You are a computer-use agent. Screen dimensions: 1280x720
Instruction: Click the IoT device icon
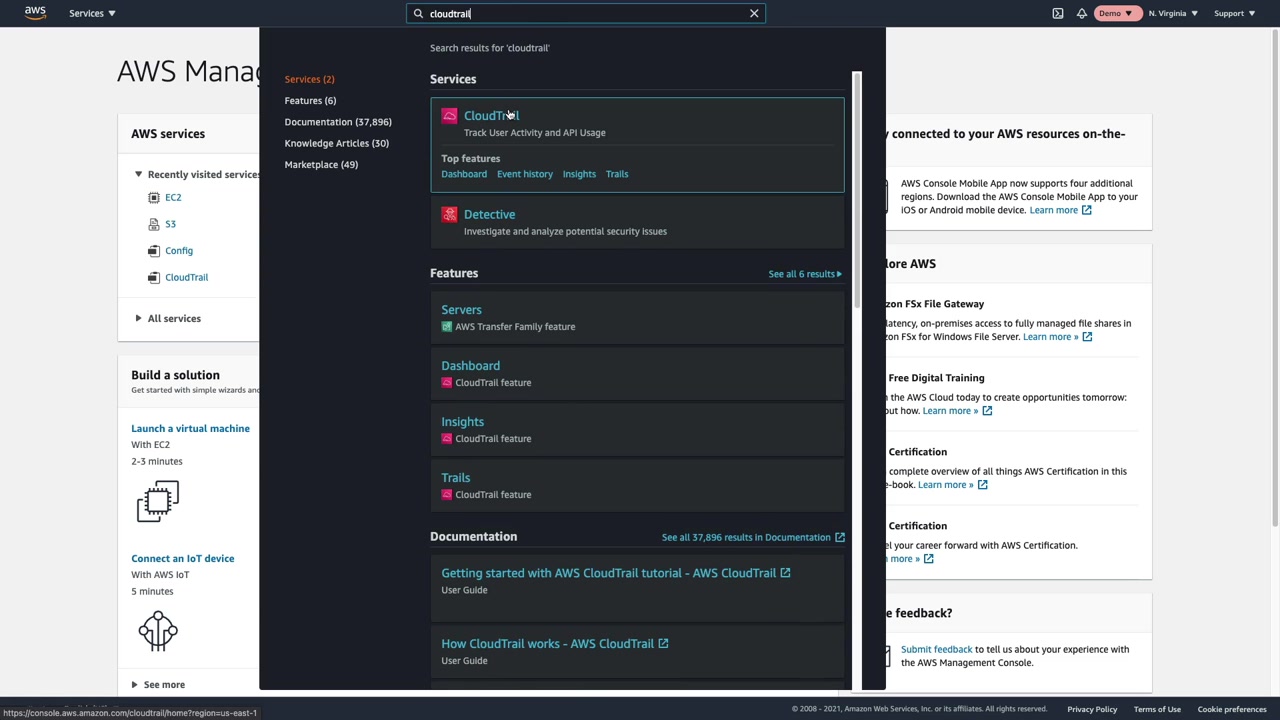click(158, 631)
